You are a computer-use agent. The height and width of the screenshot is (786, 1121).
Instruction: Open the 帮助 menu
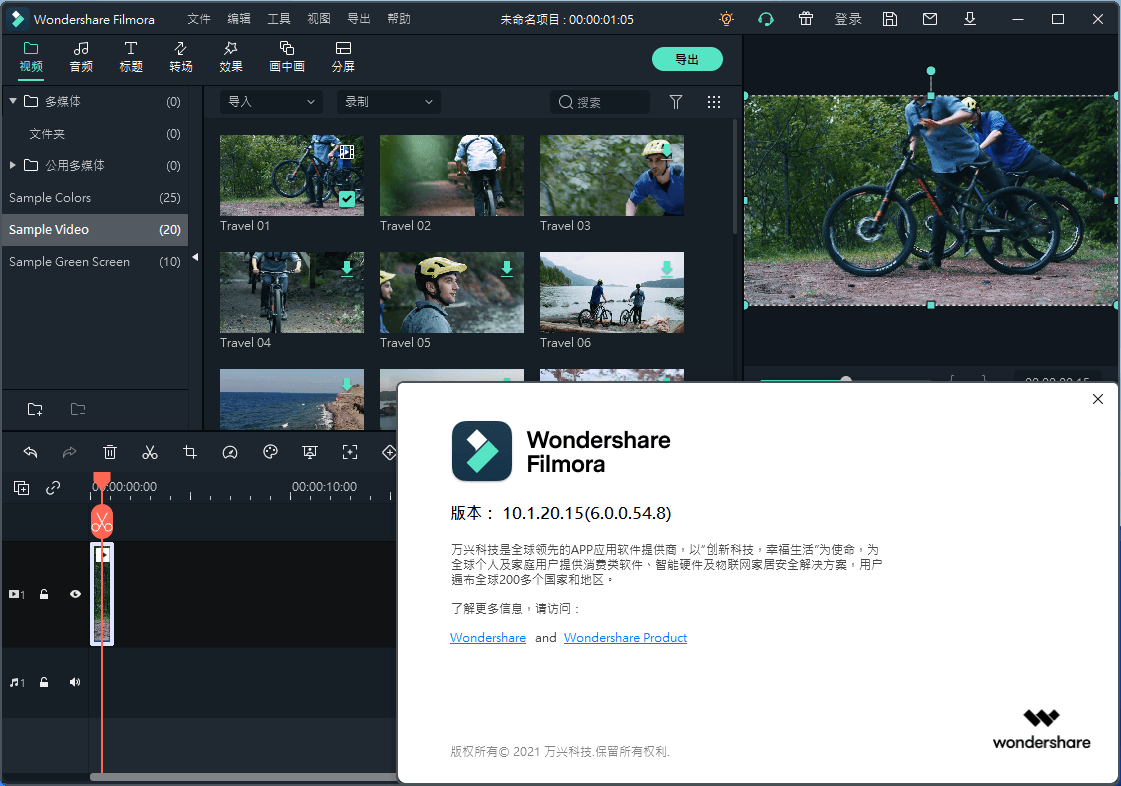[x=399, y=19]
